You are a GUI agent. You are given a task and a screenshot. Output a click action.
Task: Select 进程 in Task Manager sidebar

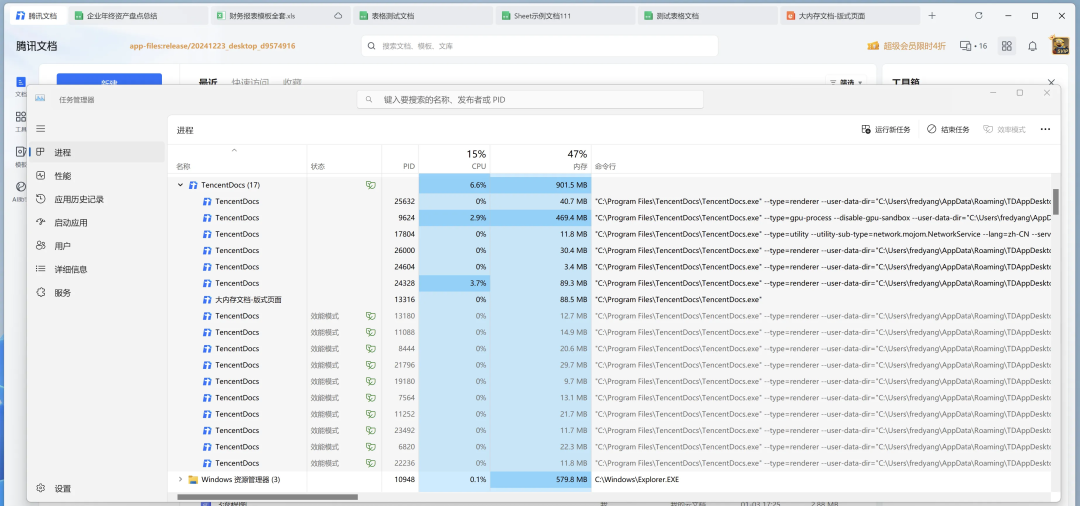point(96,152)
